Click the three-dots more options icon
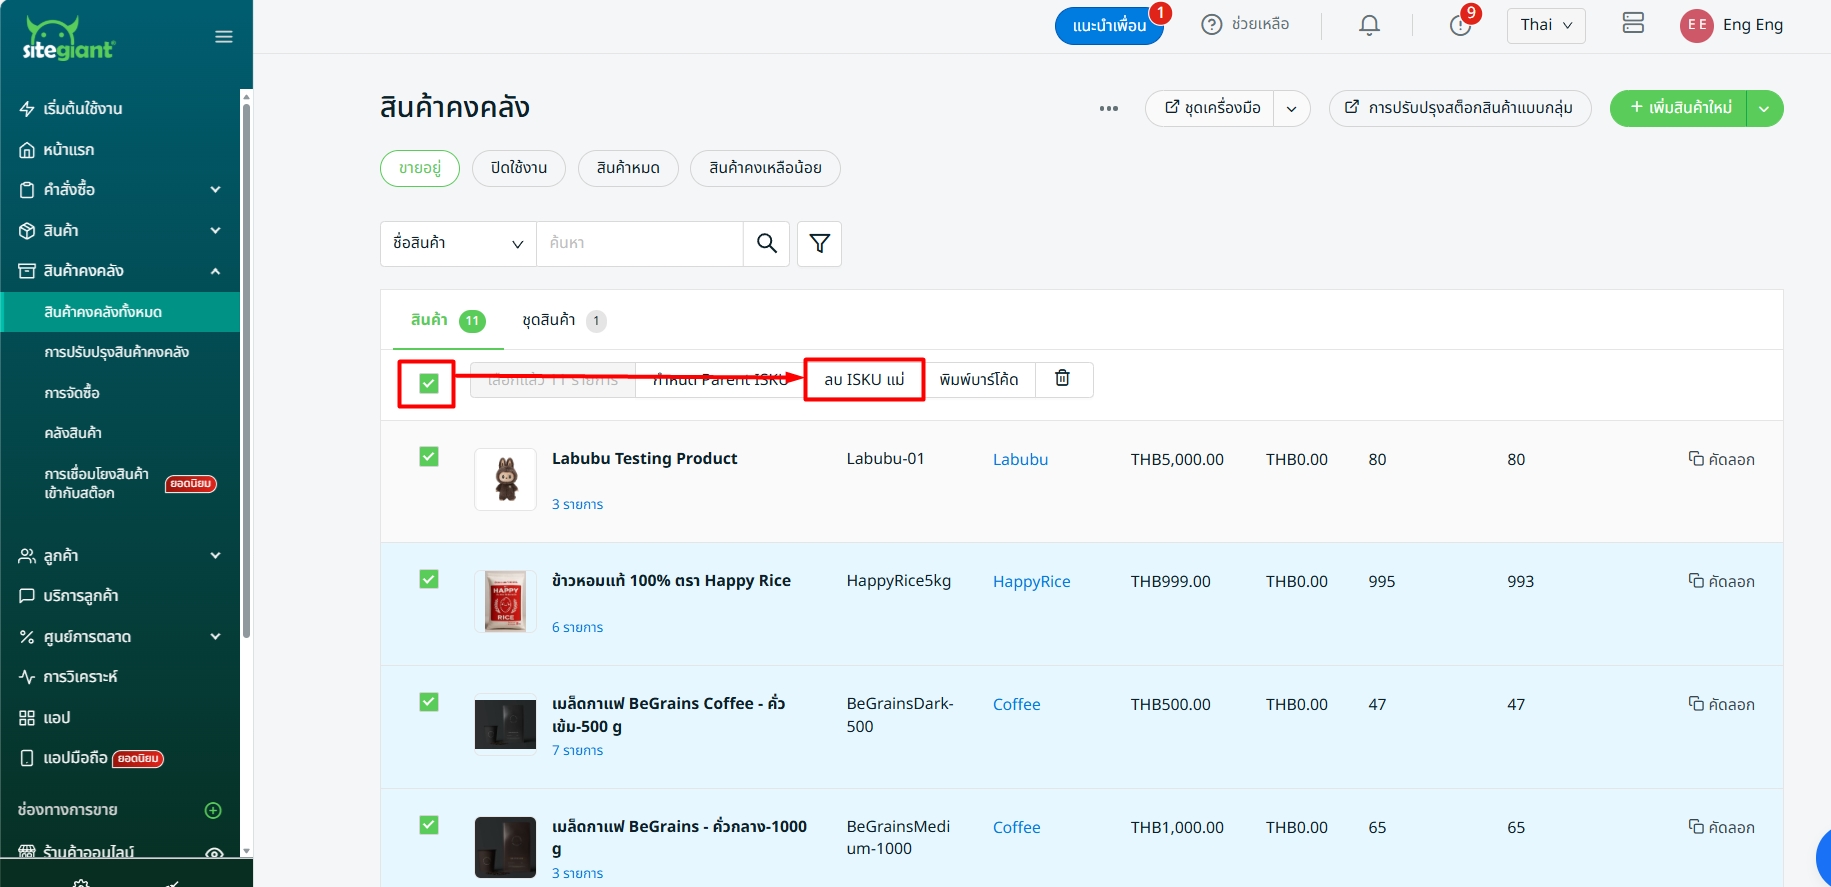 point(1108,108)
